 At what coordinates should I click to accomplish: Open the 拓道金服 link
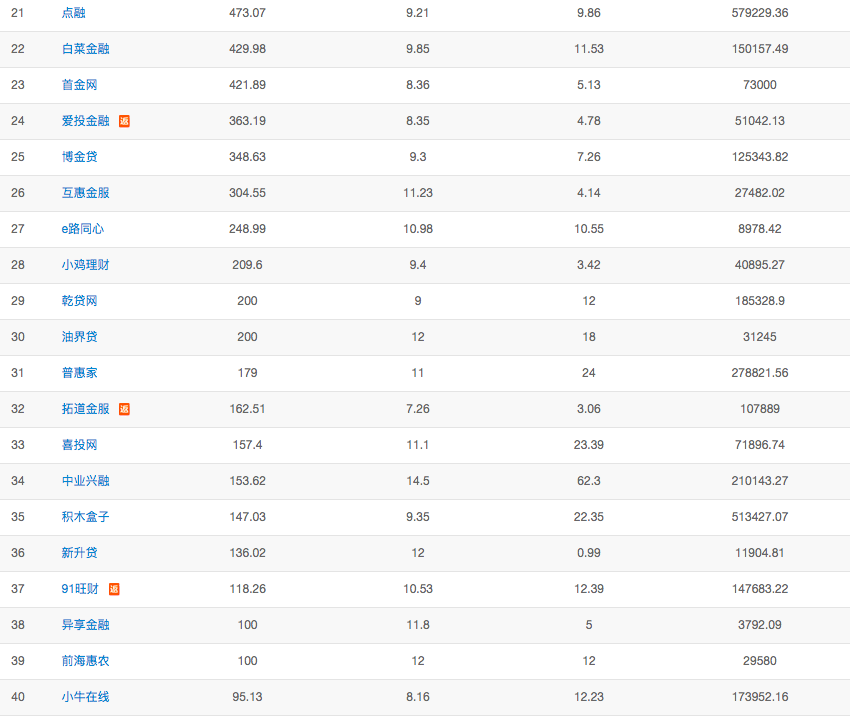[x=86, y=409]
